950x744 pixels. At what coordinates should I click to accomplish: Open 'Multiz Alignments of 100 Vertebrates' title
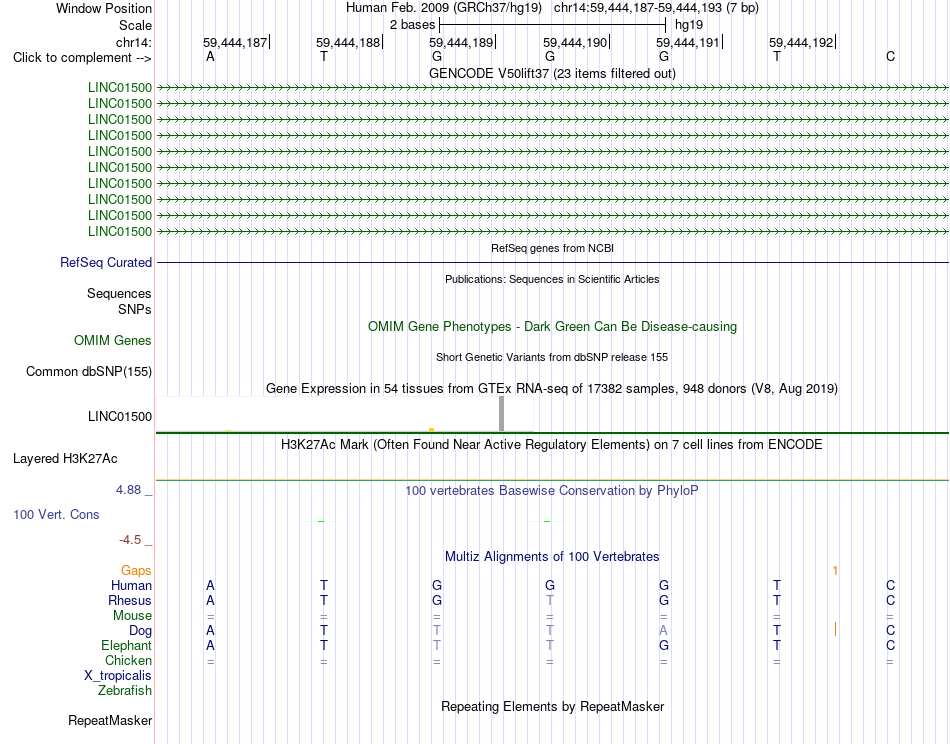(x=552, y=556)
